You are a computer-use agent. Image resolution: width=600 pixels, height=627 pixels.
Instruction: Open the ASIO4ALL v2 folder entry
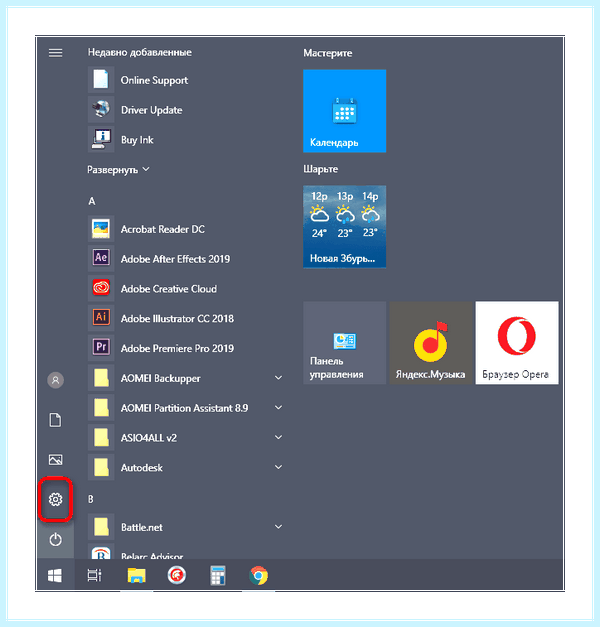[x=185, y=438]
